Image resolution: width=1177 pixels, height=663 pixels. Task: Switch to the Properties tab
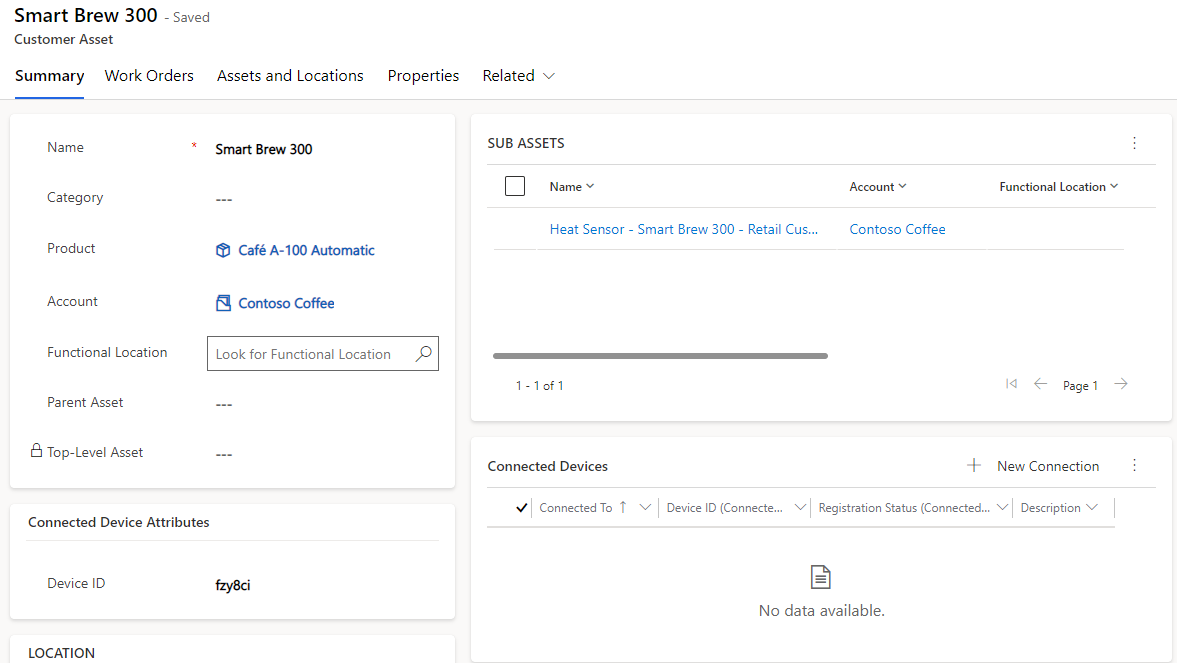422,75
